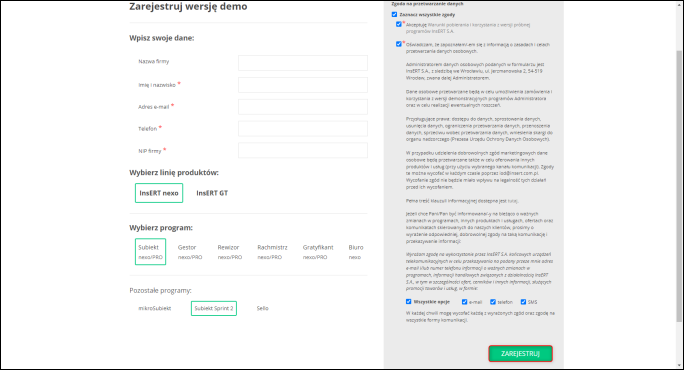Click the Nazwa firmy input field
This screenshot has width=684, height=370.
303,63
